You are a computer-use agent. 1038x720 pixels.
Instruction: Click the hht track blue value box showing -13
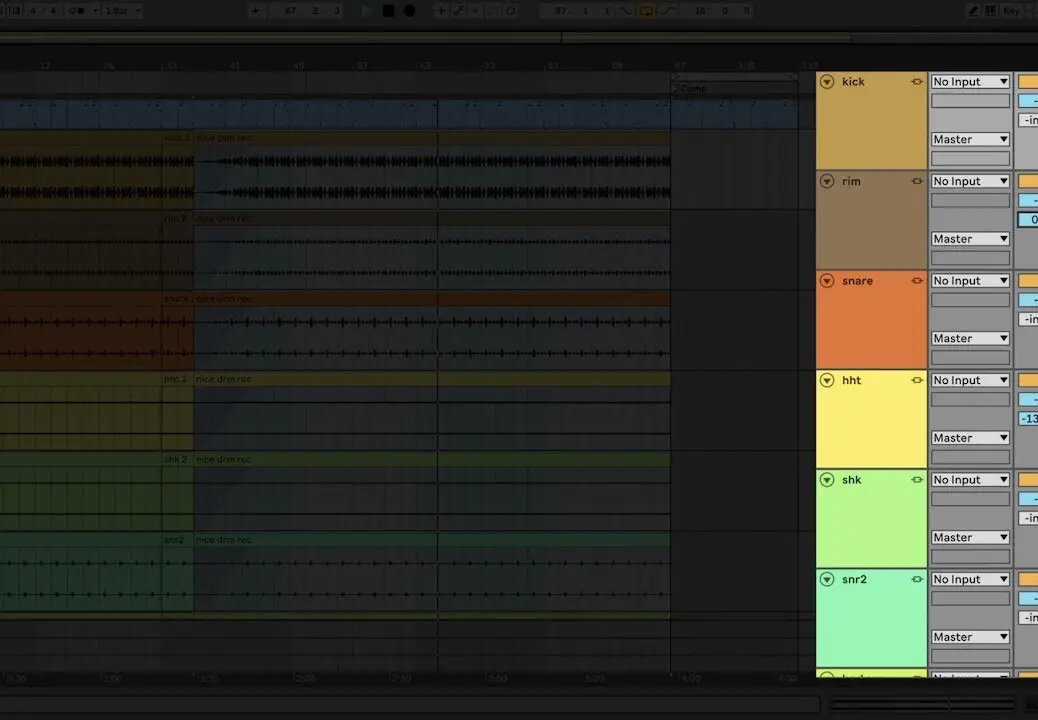point(1028,418)
